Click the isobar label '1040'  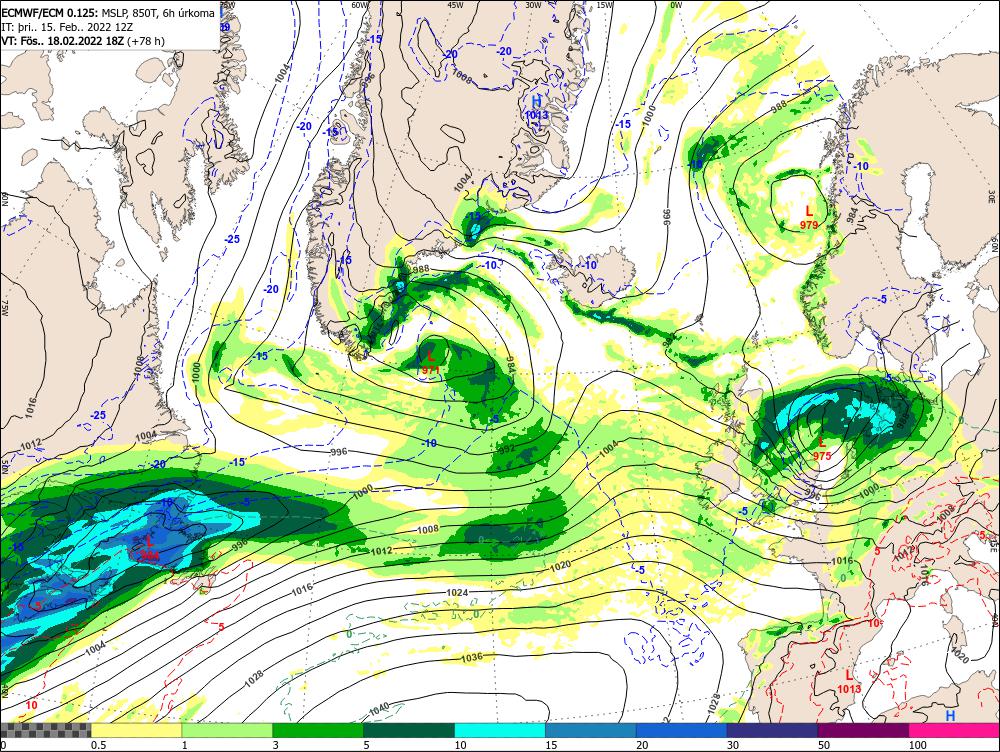coord(379,709)
